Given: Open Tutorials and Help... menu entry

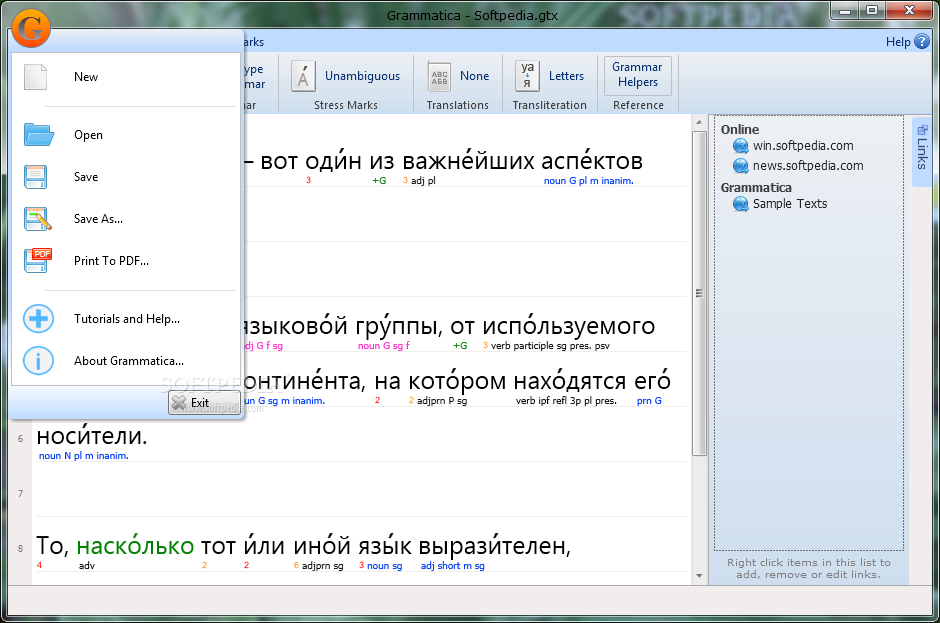Looking at the screenshot, I should tap(127, 319).
